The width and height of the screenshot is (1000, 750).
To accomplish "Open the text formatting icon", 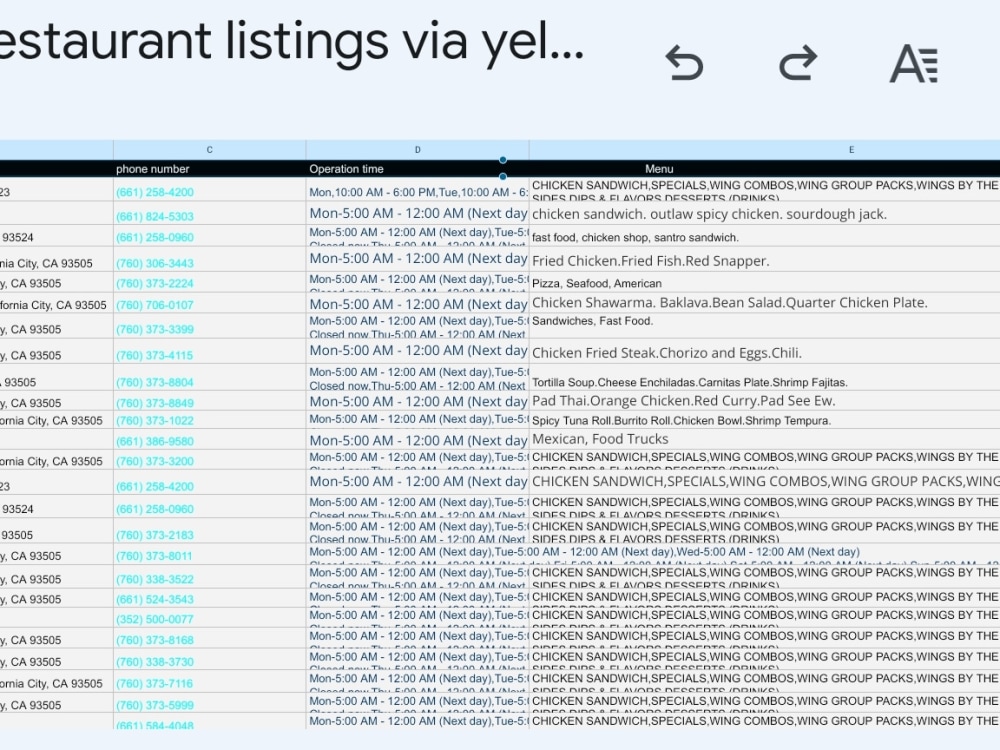I will [914, 64].
